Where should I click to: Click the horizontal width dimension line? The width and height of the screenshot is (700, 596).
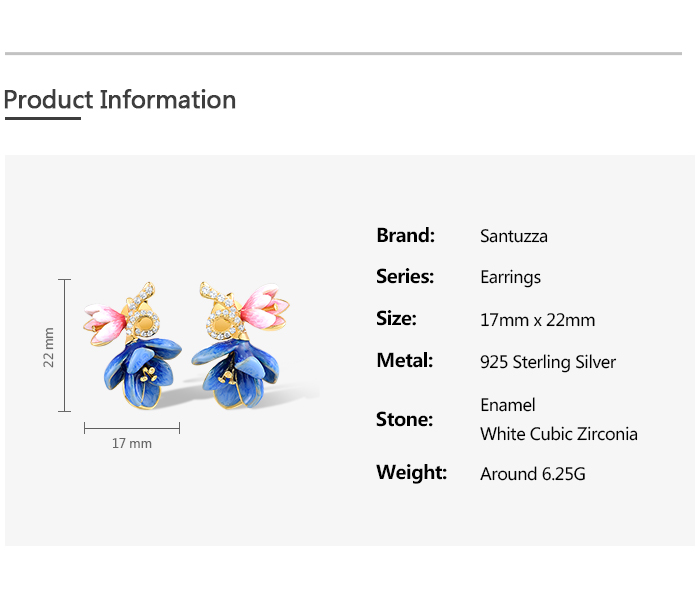click(132, 428)
